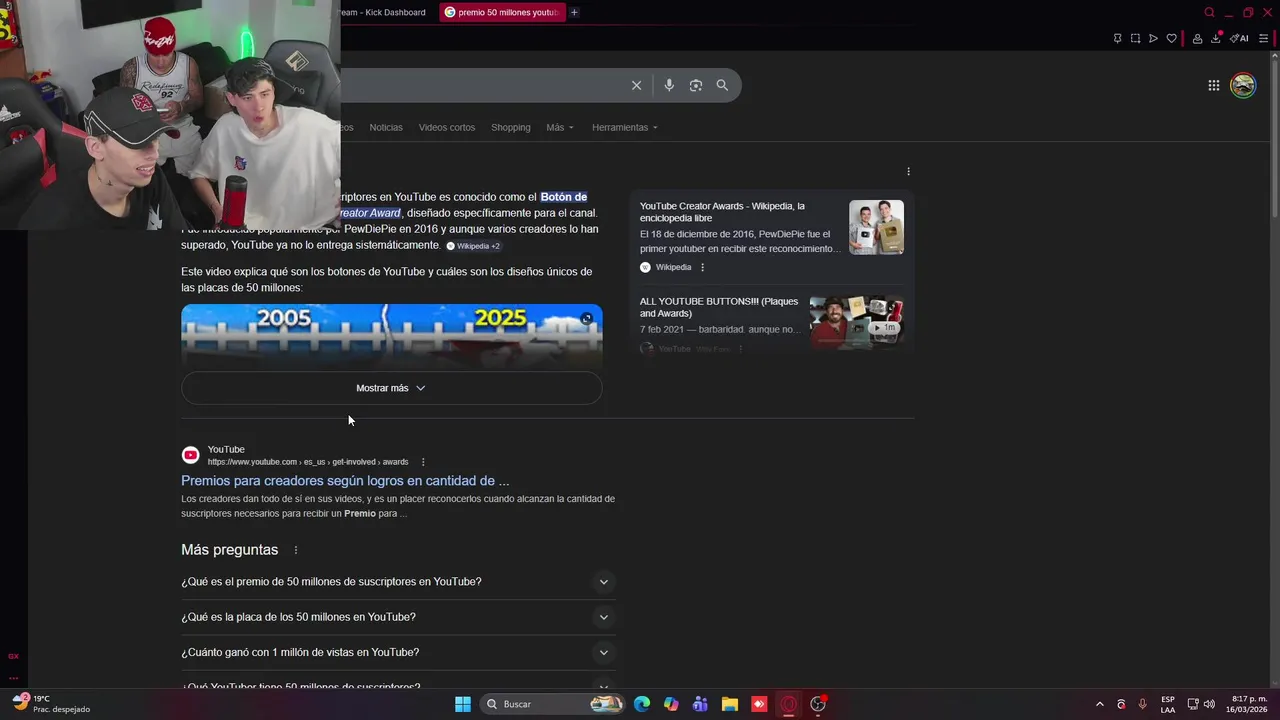Show hidden system tray icons
1280x720 pixels.
1100,704
